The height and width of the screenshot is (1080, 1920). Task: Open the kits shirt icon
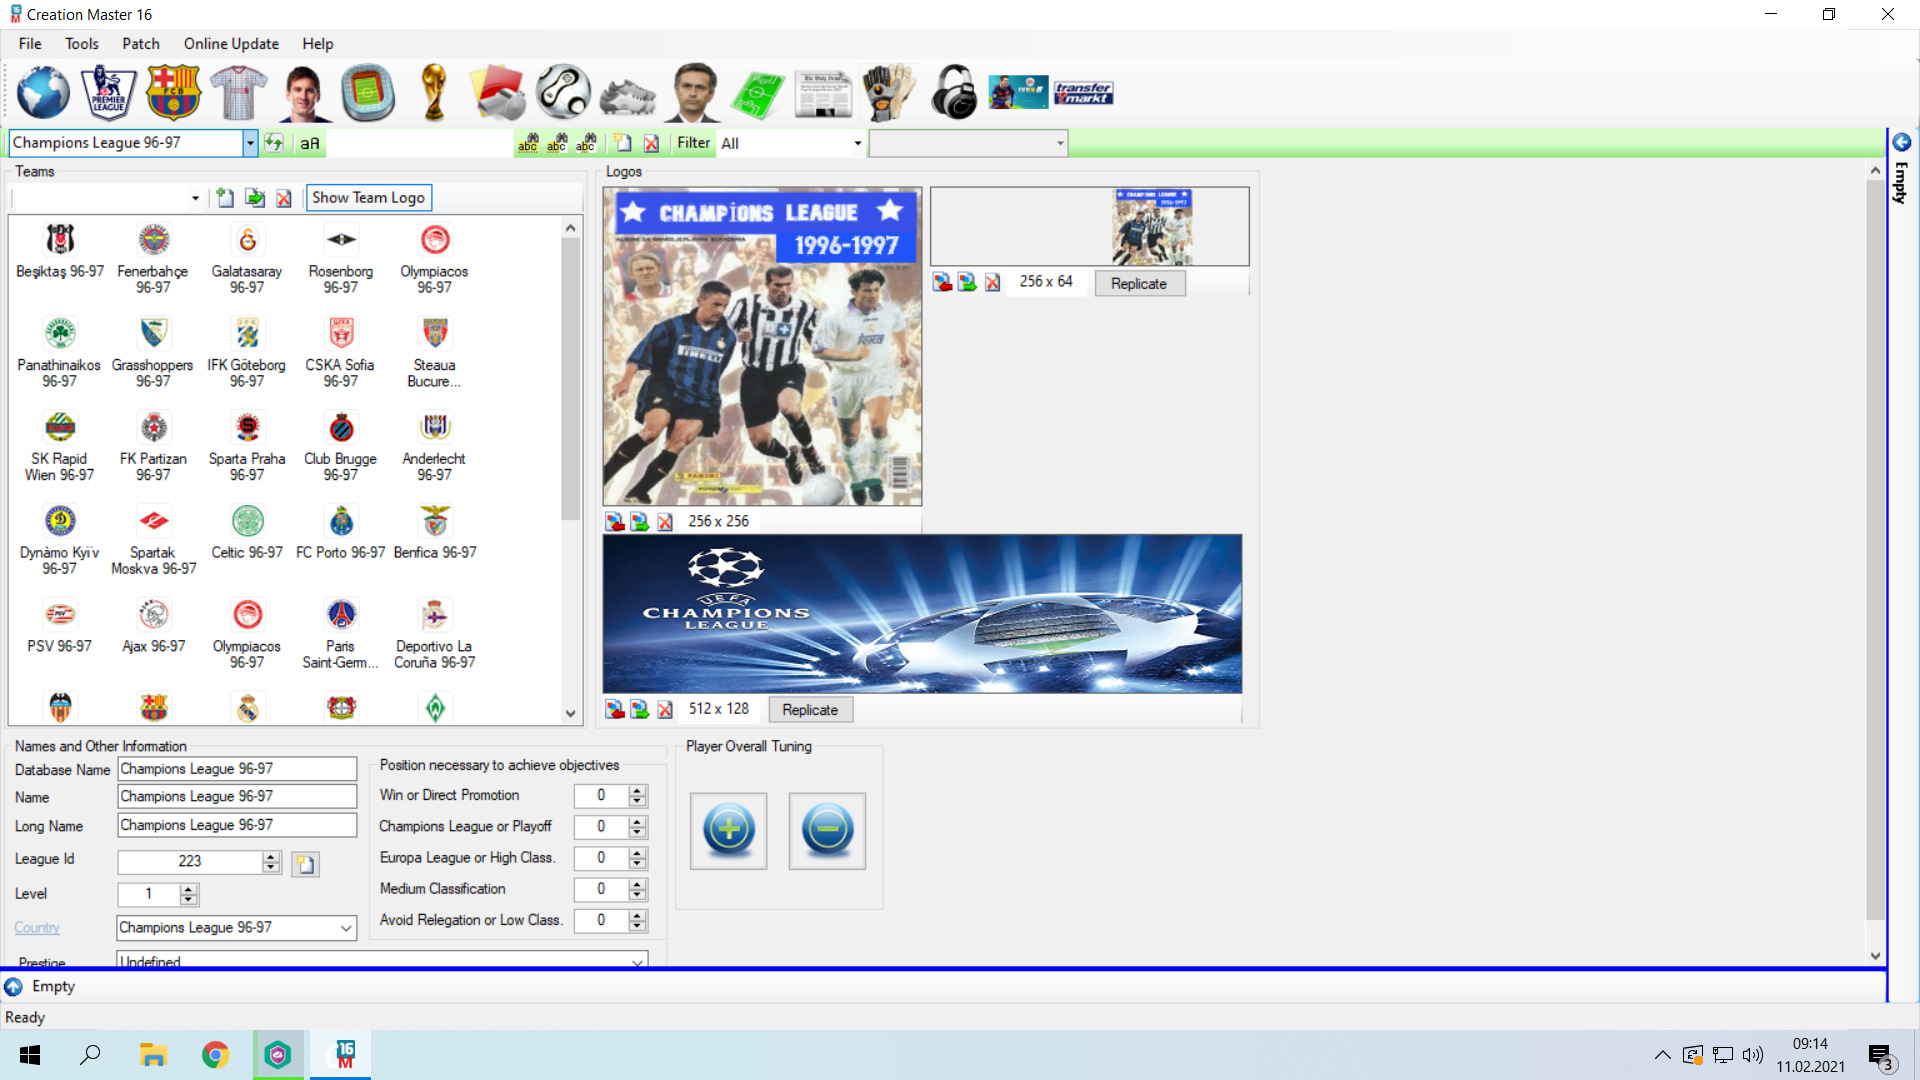pyautogui.click(x=238, y=92)
